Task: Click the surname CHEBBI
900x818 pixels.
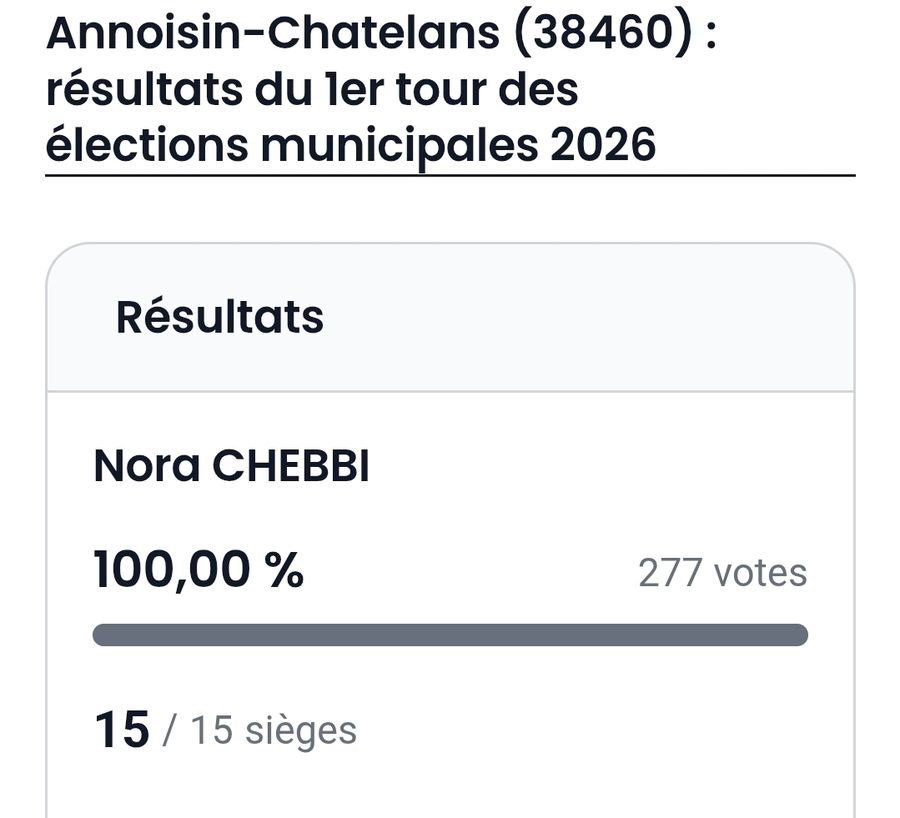Action: (292, 467)
